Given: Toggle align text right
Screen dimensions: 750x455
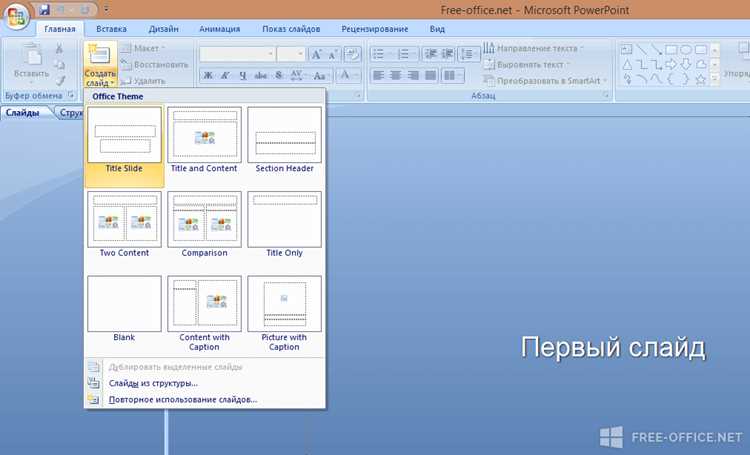Looking at the screenshot, I should [x=413, y=76].
